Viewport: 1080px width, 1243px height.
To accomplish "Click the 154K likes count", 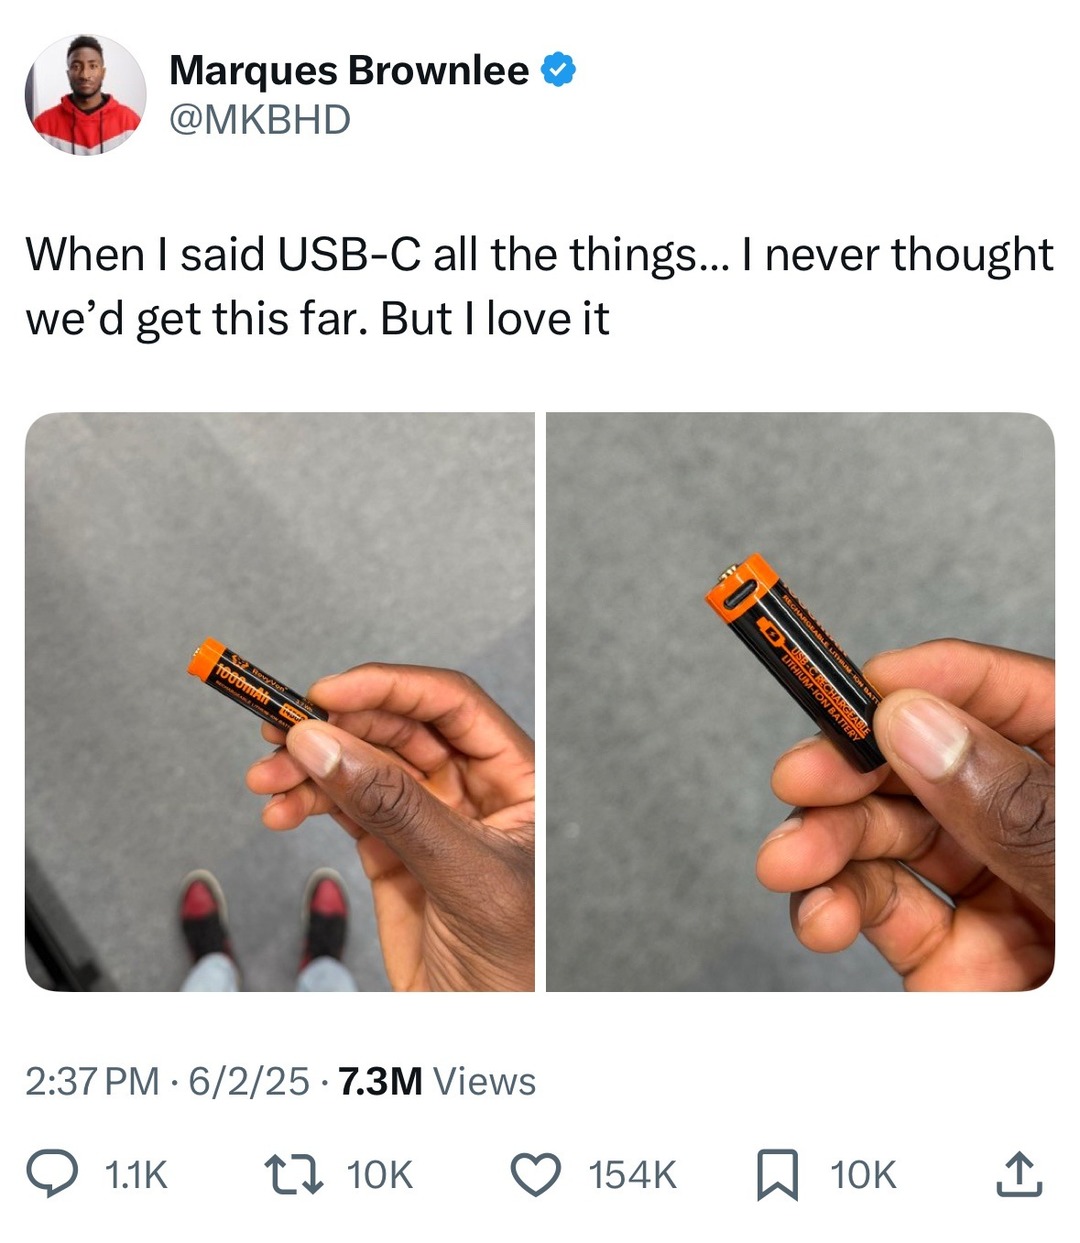I will [x=632, y=1175].
